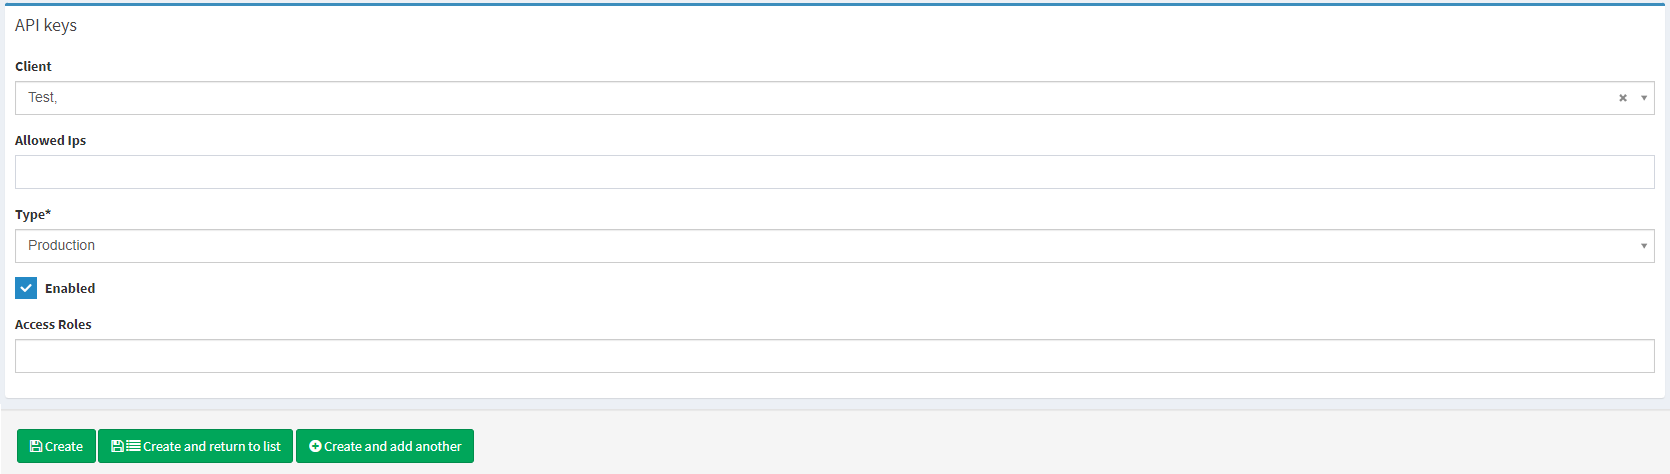Click the Type* required label
Image resolution: width=1670 pixels, height=474 pixels.
pyautogui.click(x=33, y=215)
